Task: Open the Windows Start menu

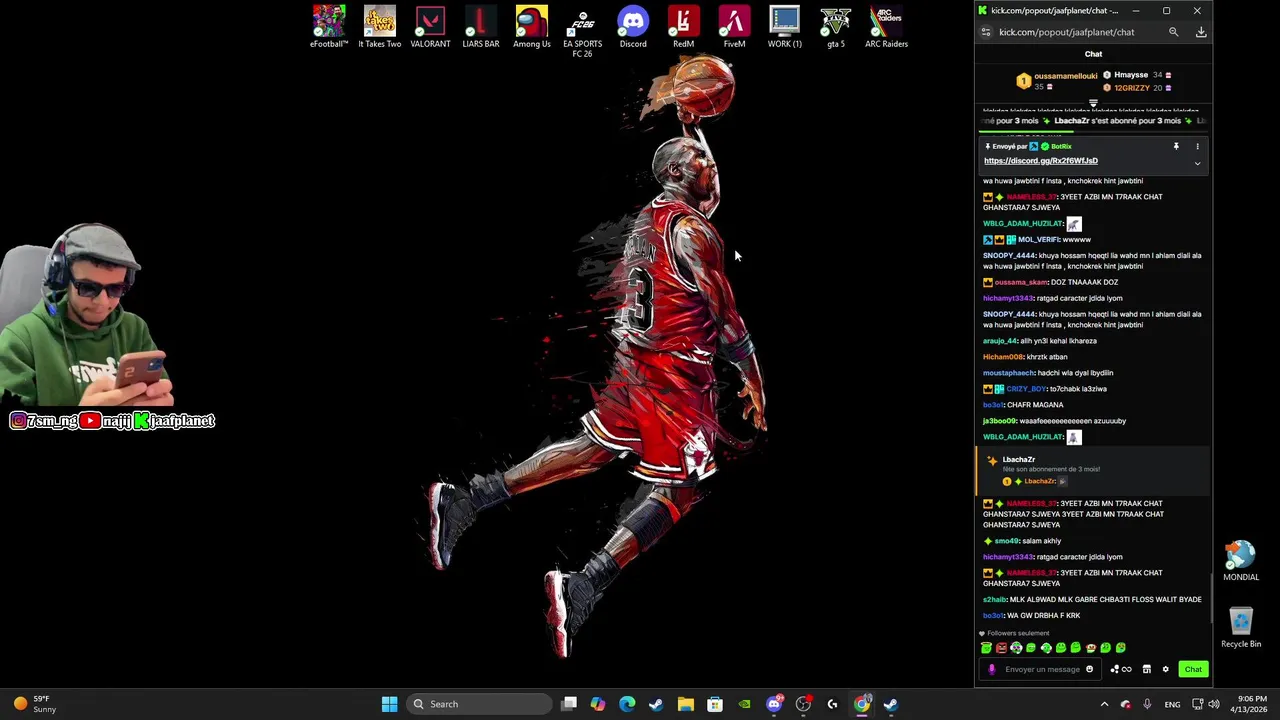Action: click(389, 704)
